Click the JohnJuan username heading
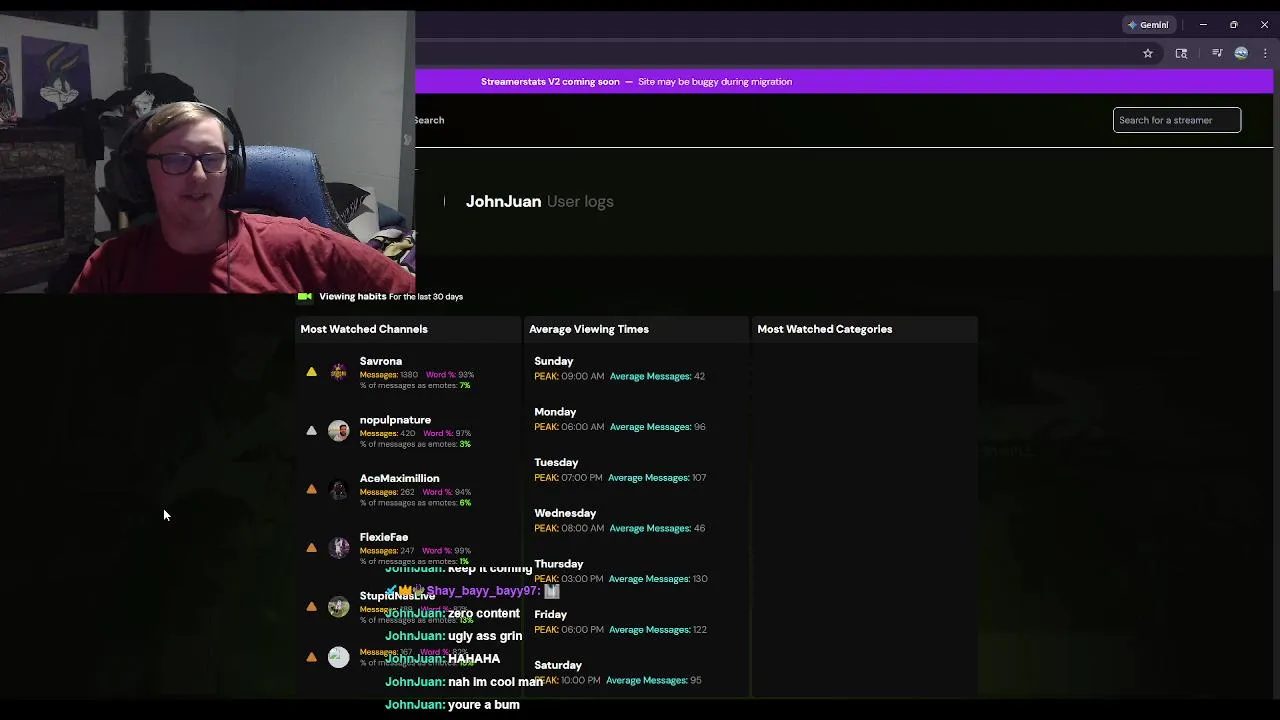Viewport: 1280px width, 720px height. pyautogui.click(x=503, y=201)
